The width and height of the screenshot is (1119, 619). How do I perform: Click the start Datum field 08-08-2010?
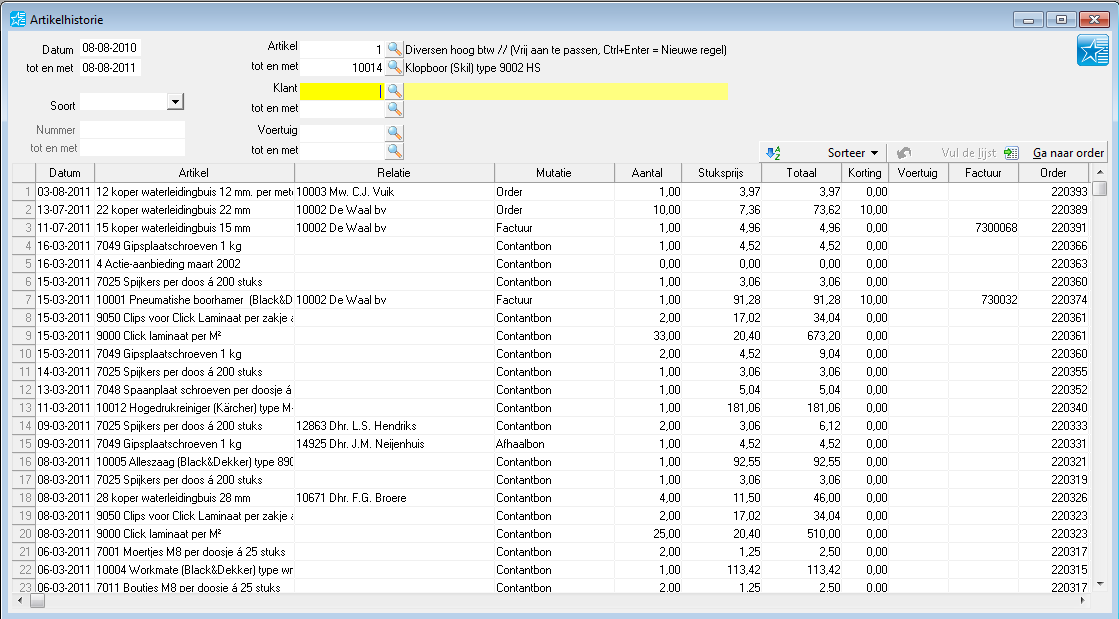(x=110, y=49)
